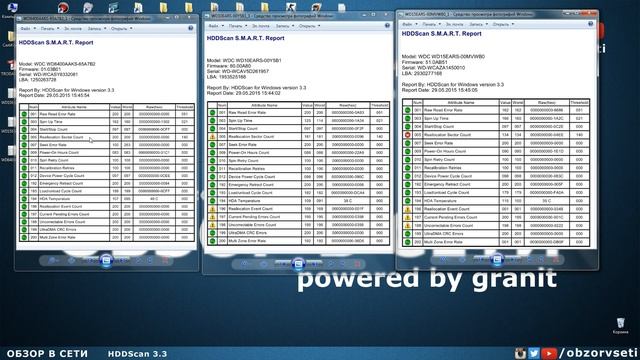
Task: Click actual size button in WD6400AAKS viewer
Action: click(71, 260)
